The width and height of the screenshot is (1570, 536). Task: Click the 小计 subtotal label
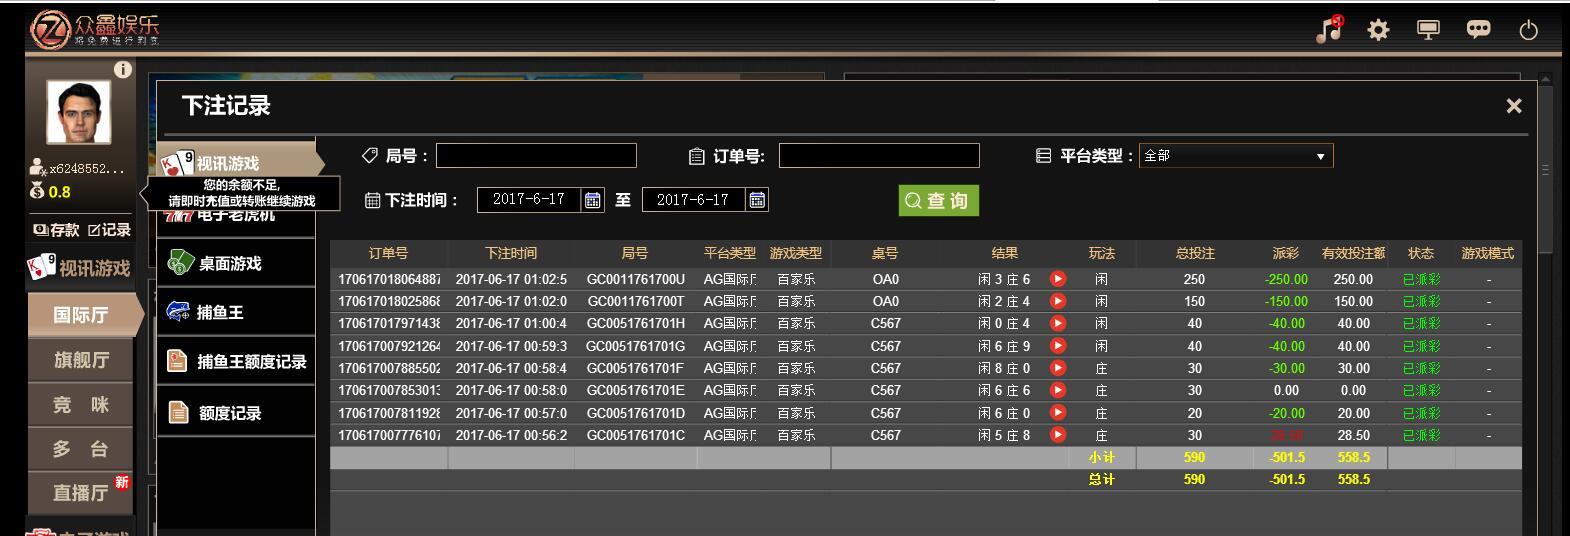[1101, 457]
